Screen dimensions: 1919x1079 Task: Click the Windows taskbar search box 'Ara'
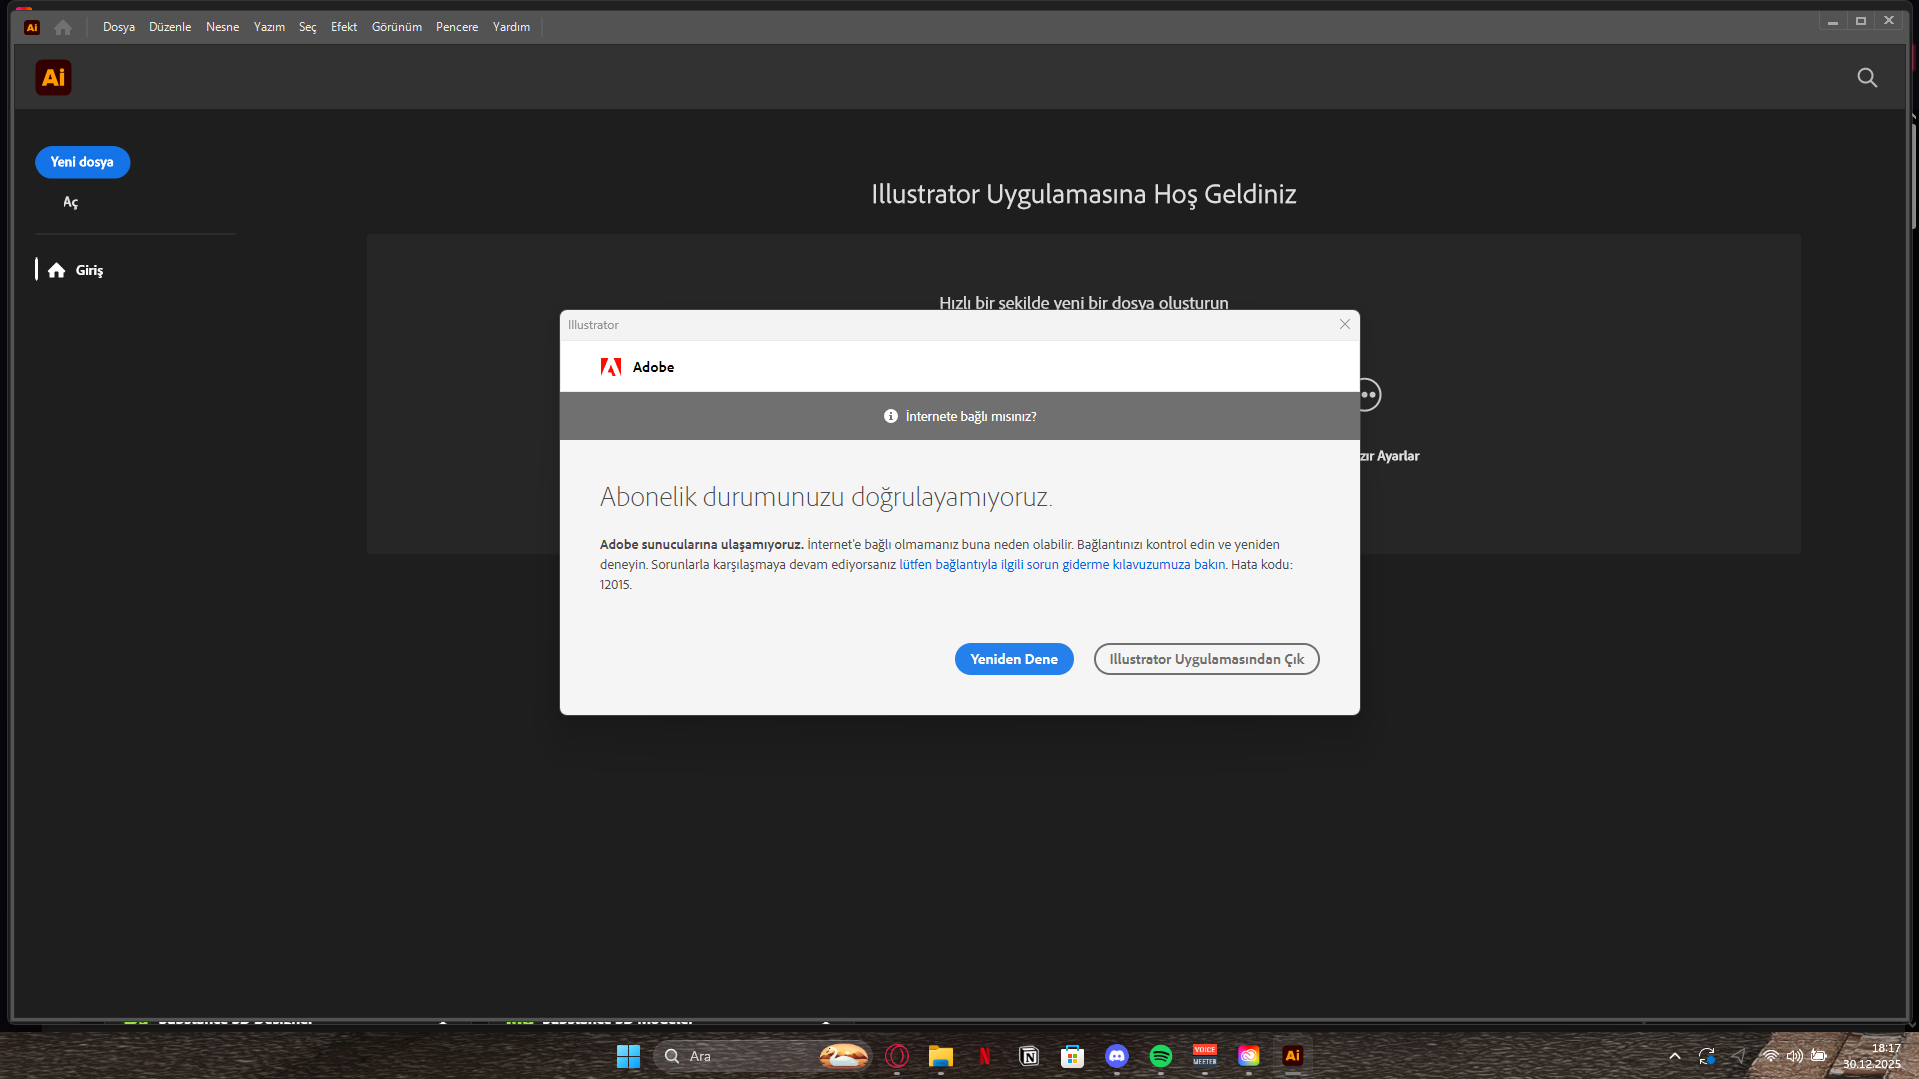(x=762, y=1056)
